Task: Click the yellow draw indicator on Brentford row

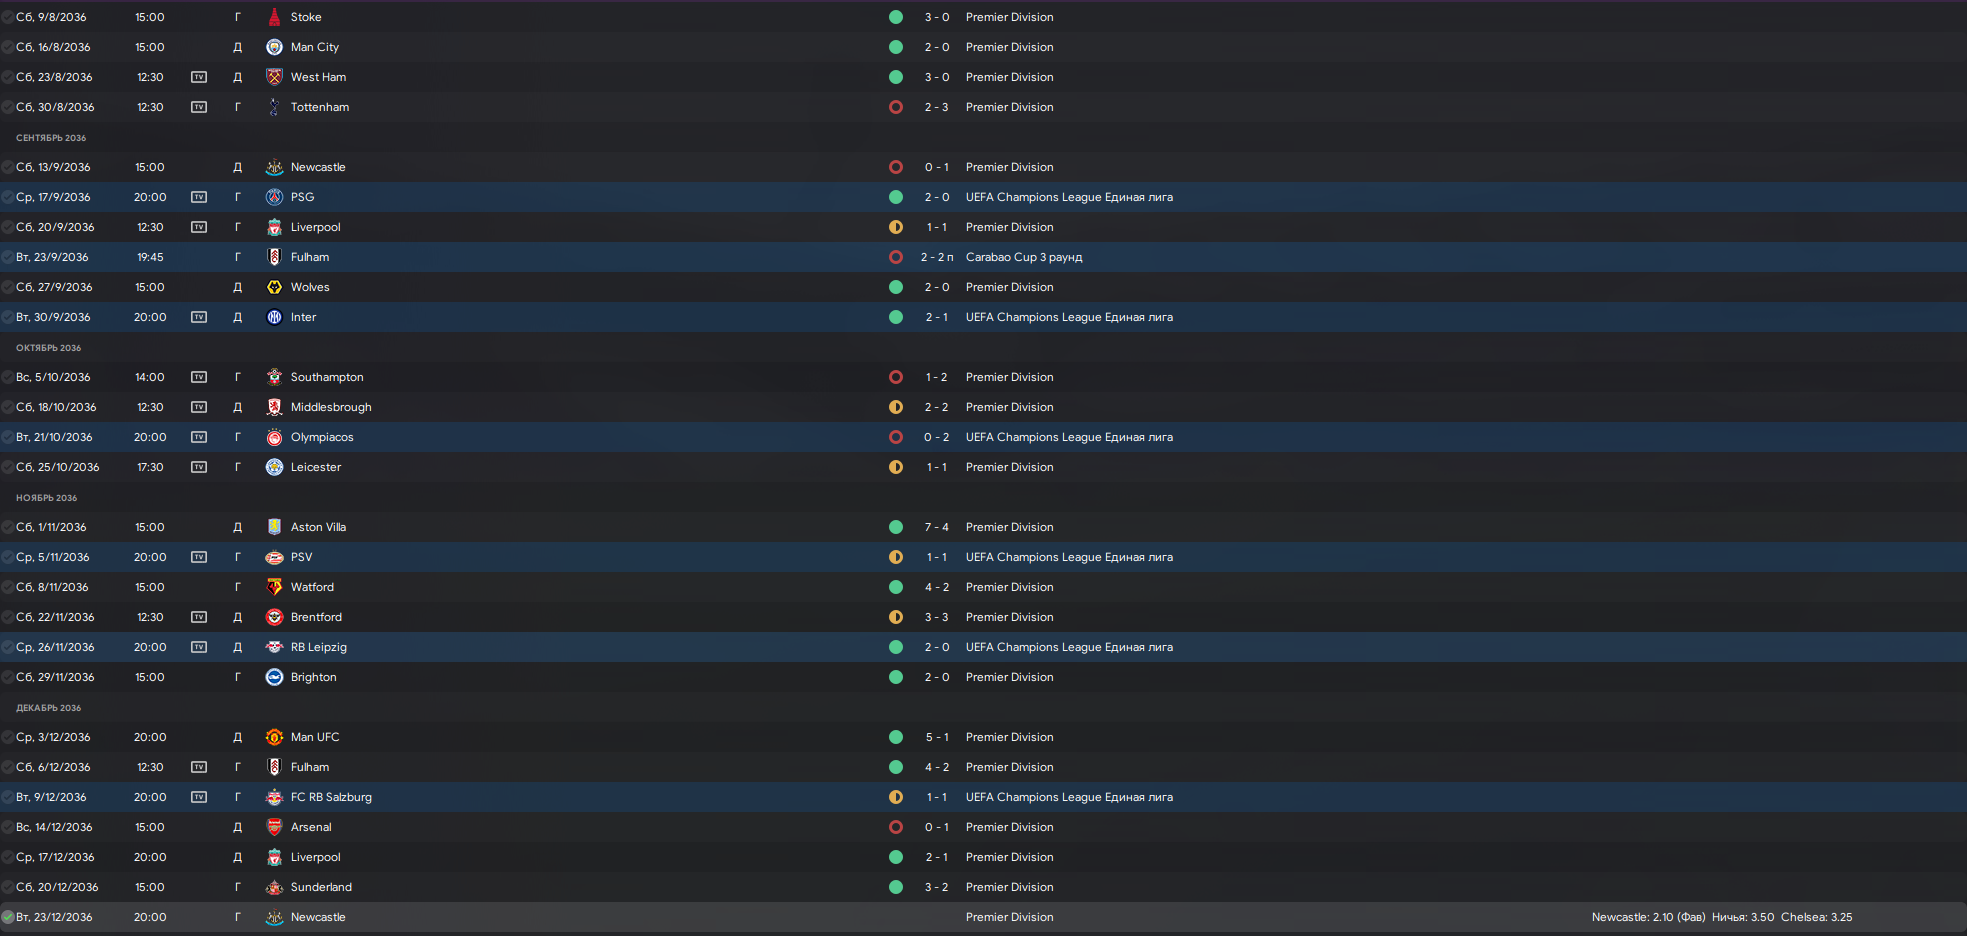Action: (896, 617)
